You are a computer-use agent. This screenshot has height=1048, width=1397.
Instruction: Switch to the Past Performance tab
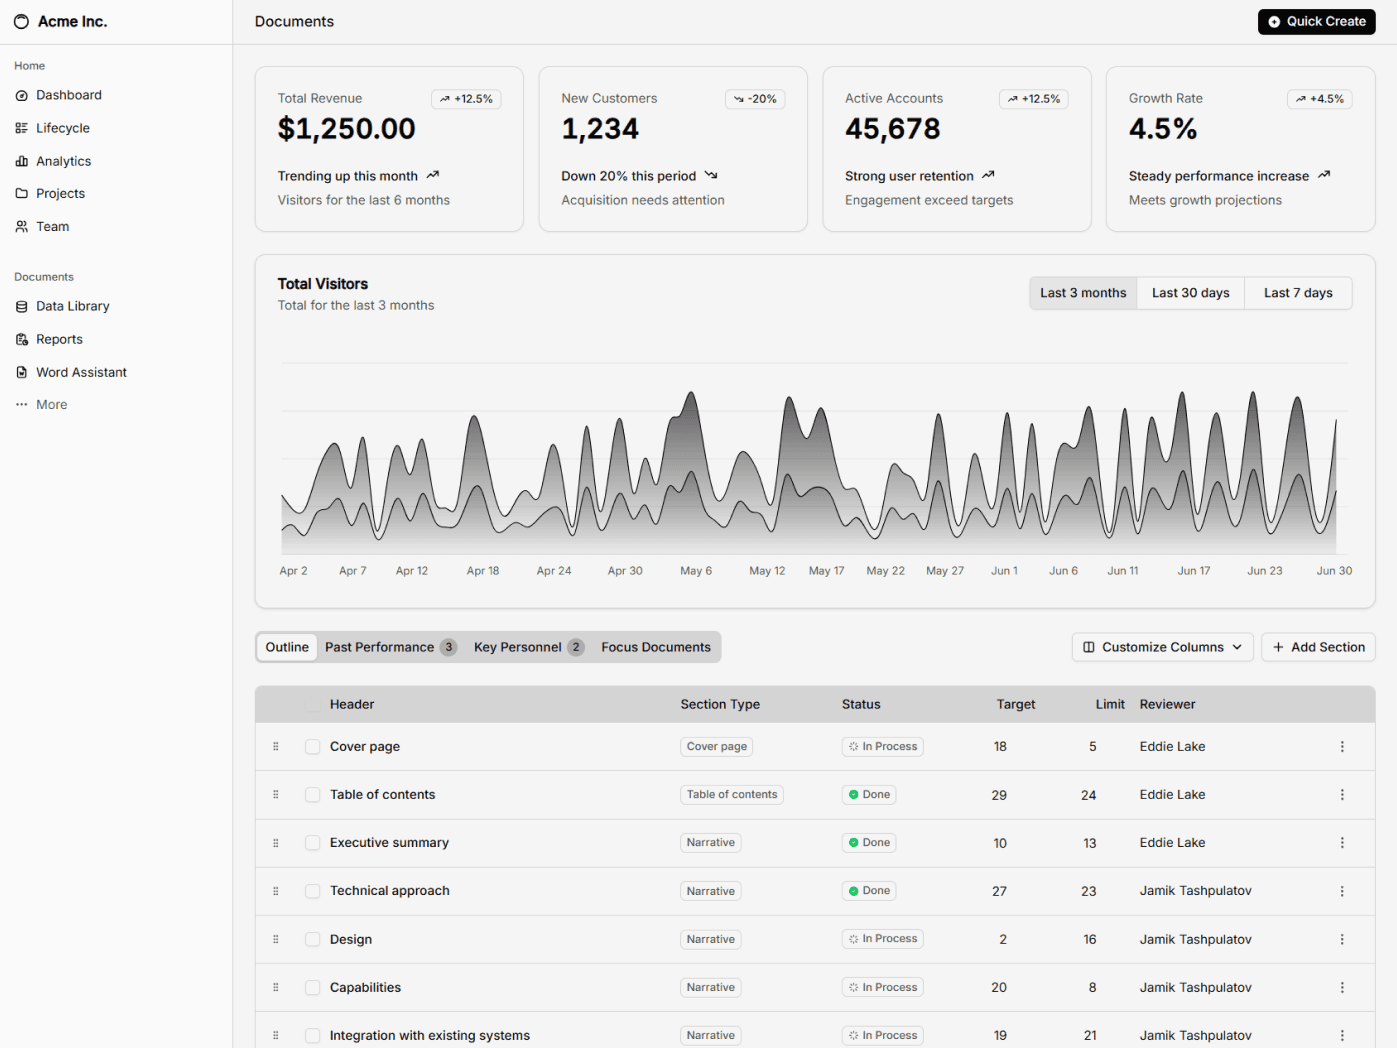tap(390, 647)
